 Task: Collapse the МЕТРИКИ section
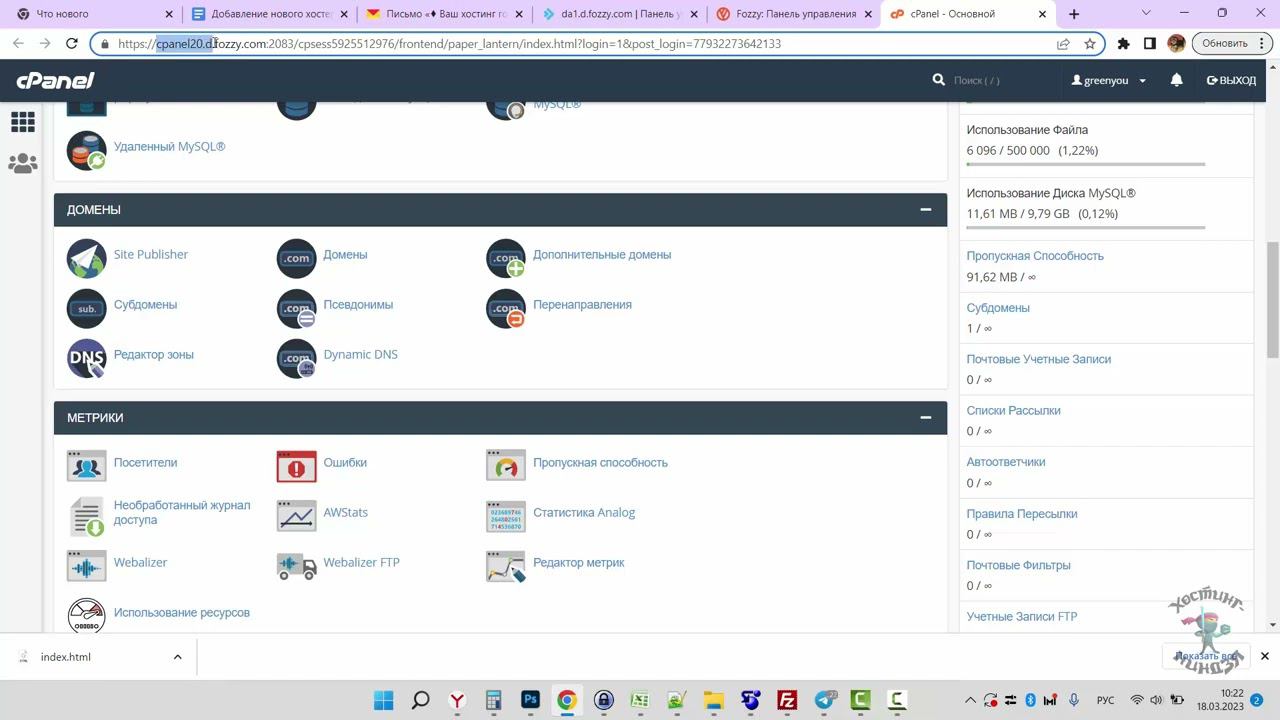point(926,418)
